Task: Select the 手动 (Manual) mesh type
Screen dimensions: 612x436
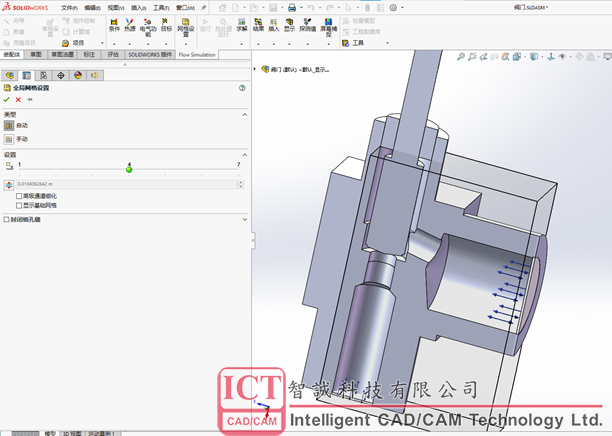Action: click(x=9, y=139)
